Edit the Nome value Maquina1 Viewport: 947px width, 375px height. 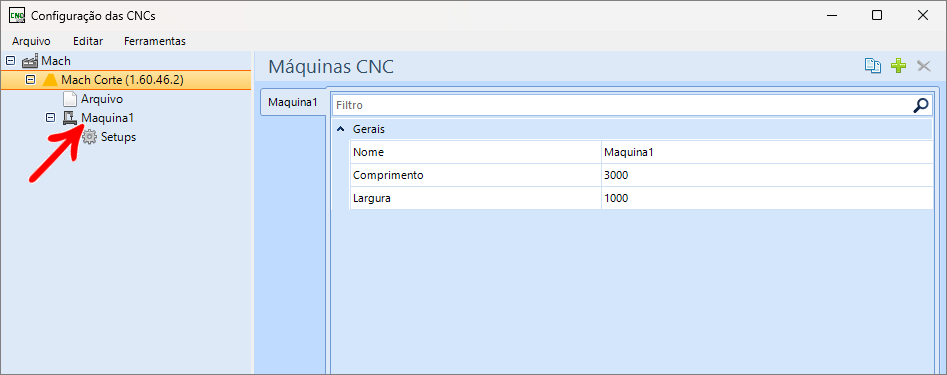(x=768, y=152)
